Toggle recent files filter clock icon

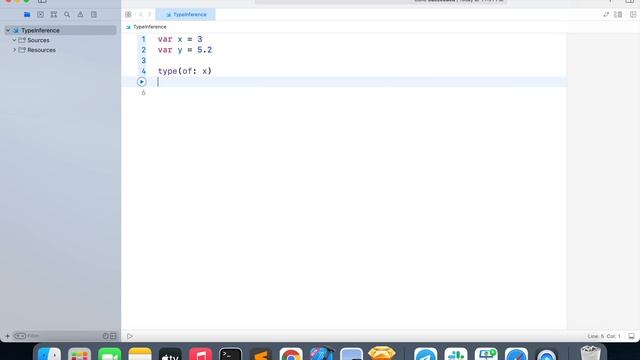coord(105,336)
